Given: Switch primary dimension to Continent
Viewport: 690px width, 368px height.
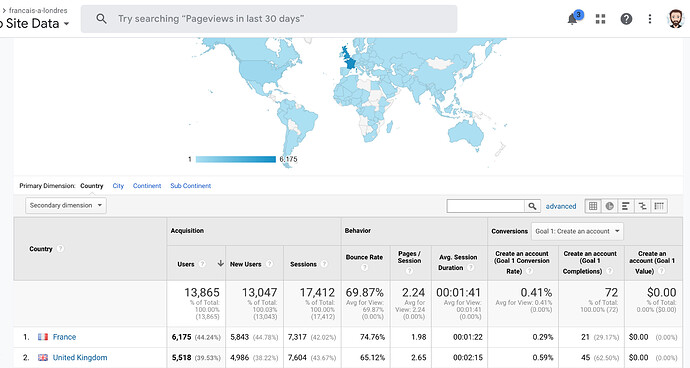Looking at the screenshot, I should pyautogui.click(x=147, y=186).
